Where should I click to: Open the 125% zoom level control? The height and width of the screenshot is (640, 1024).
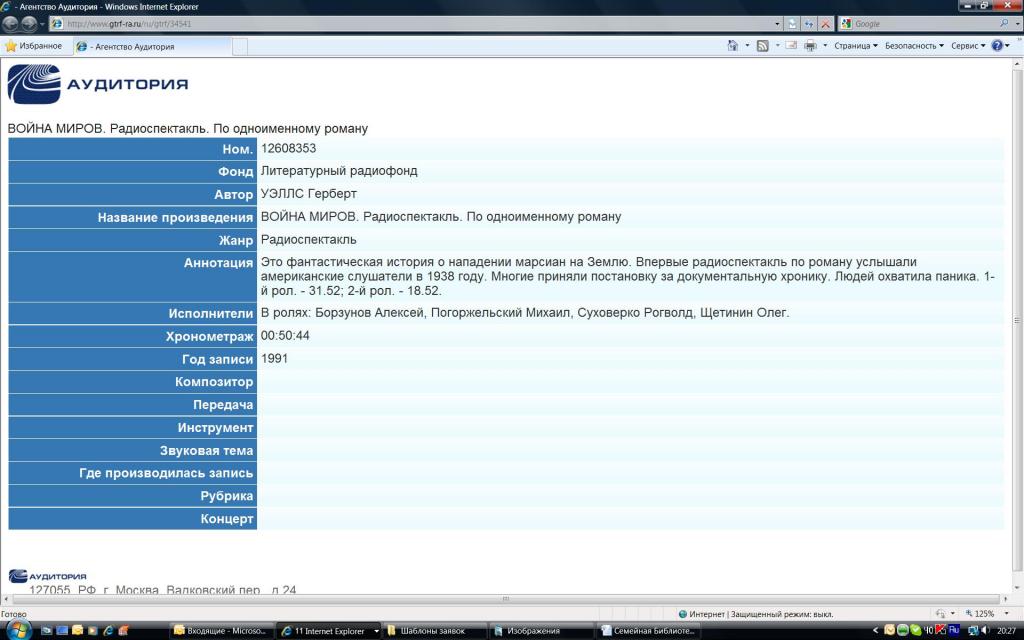click(x=984, y=613)
